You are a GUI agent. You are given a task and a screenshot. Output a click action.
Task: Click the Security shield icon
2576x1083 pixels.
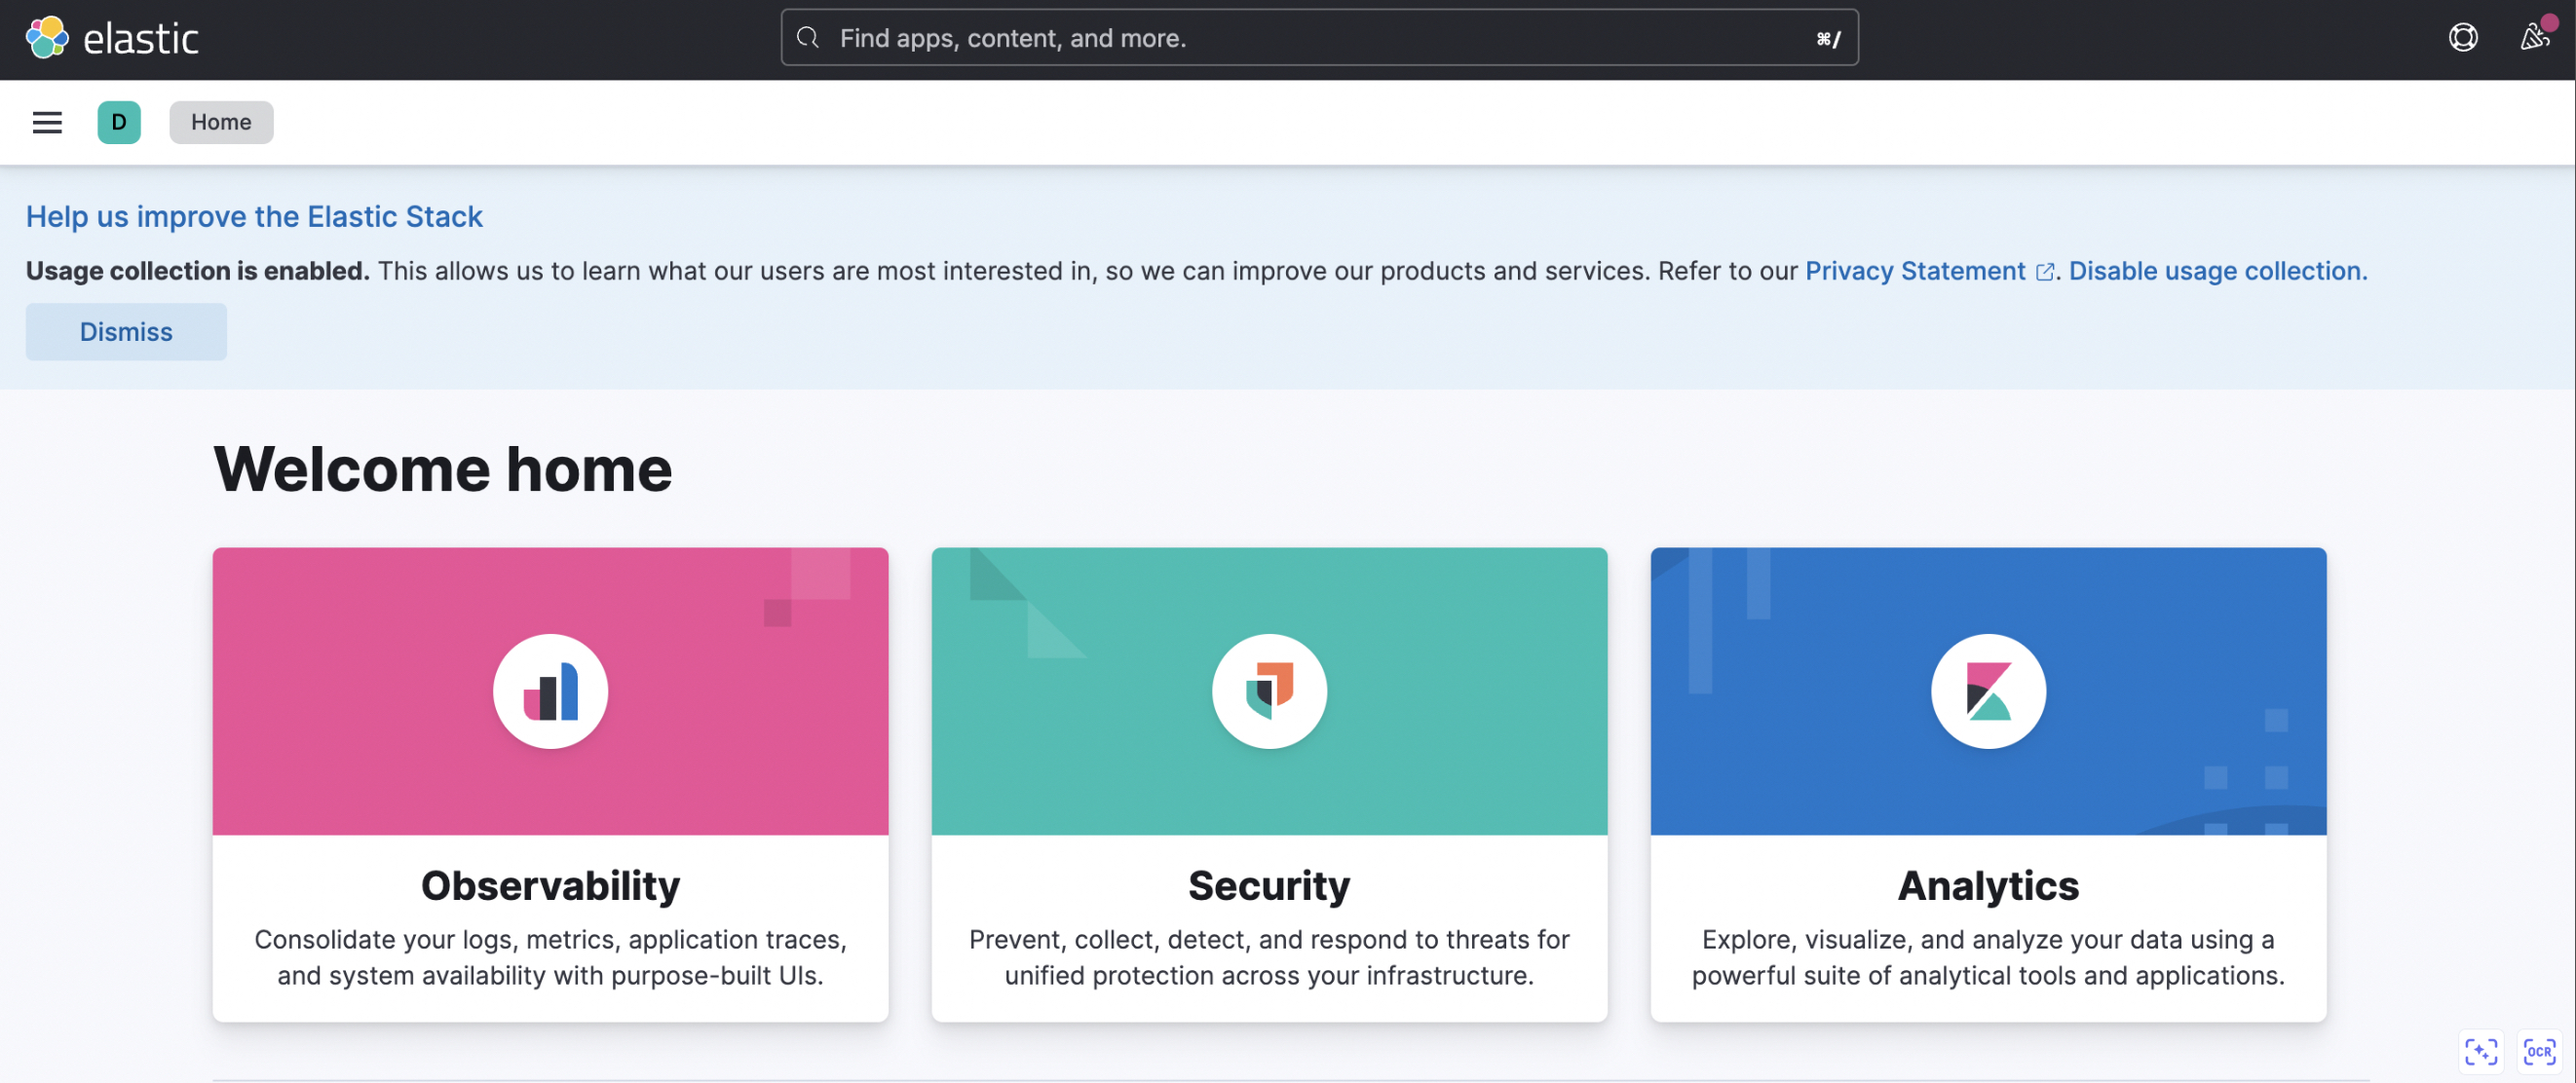[x=1269, y=691]
